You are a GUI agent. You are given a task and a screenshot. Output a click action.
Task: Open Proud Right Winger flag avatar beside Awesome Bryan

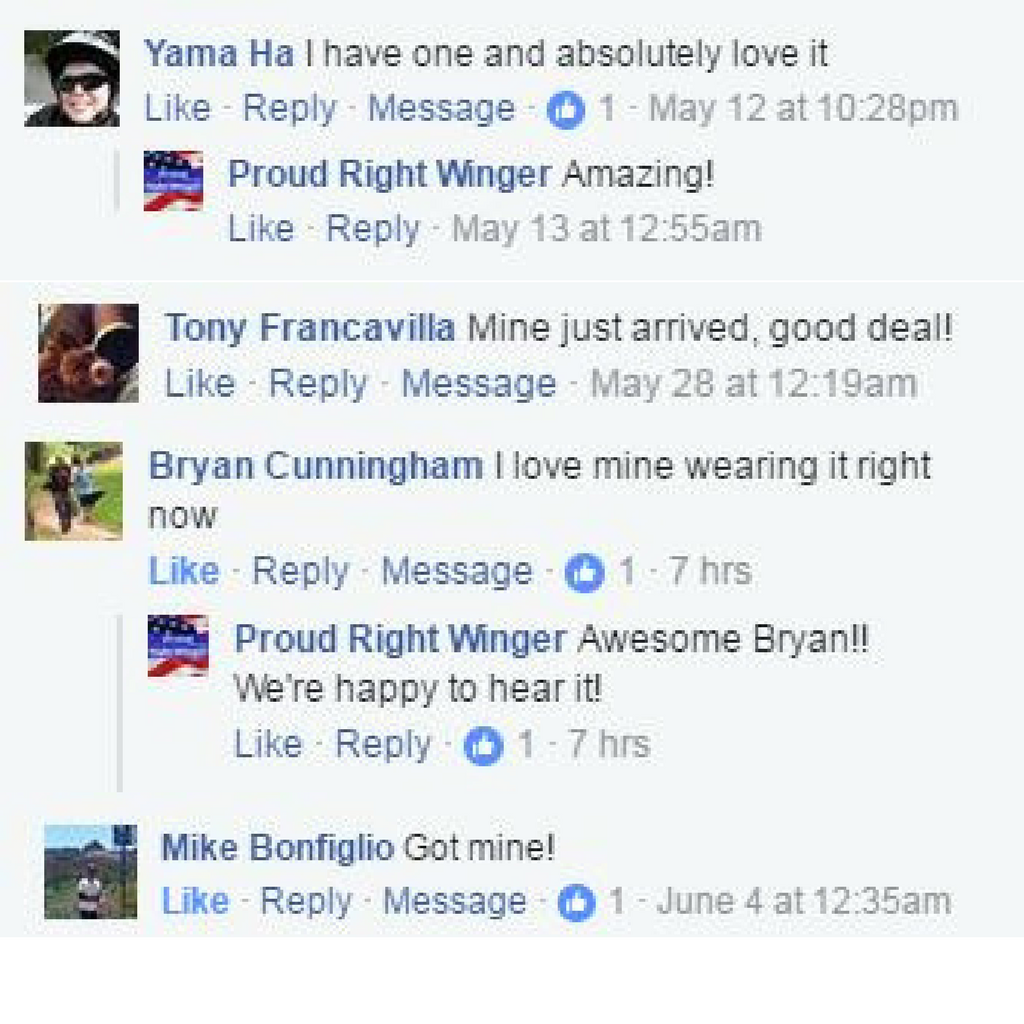click(x=178, y=645)
